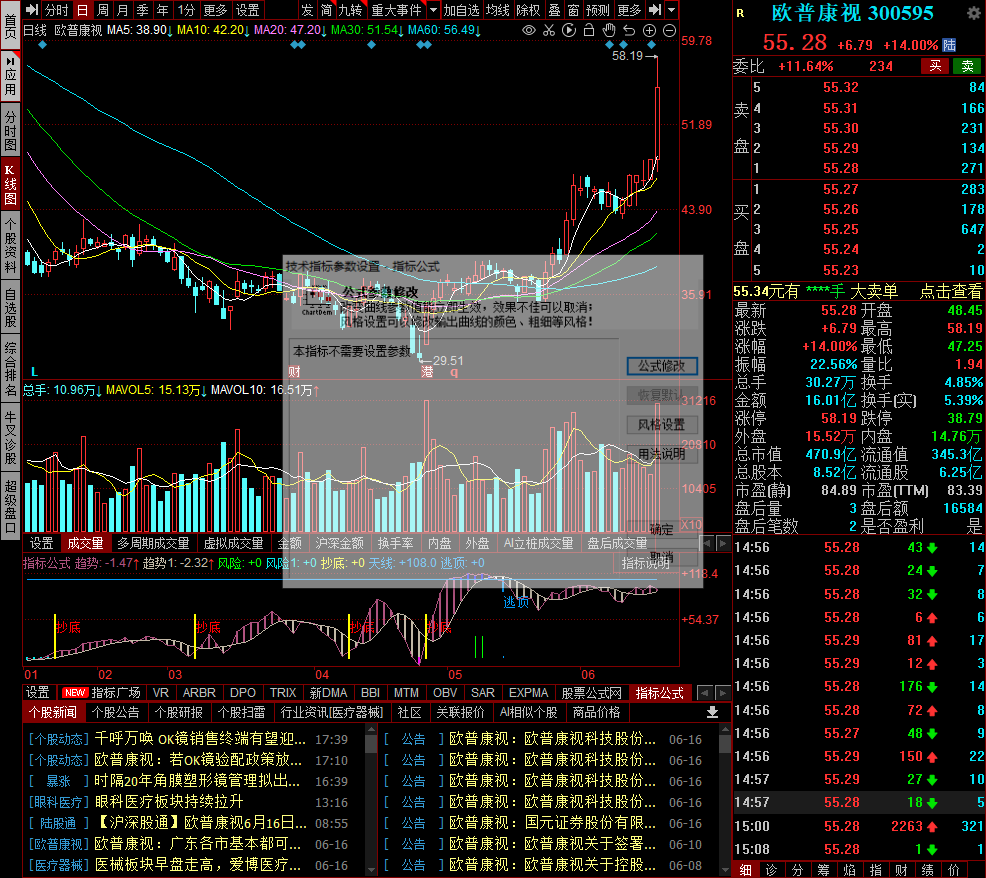Select the 诊 tab at bottom right

click(x=771, y=870)
